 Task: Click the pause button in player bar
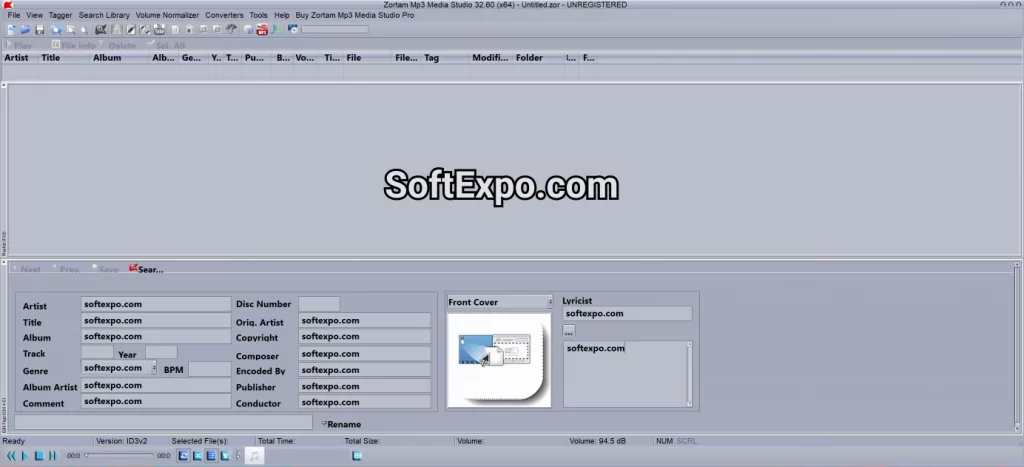(x=52, y=456)
